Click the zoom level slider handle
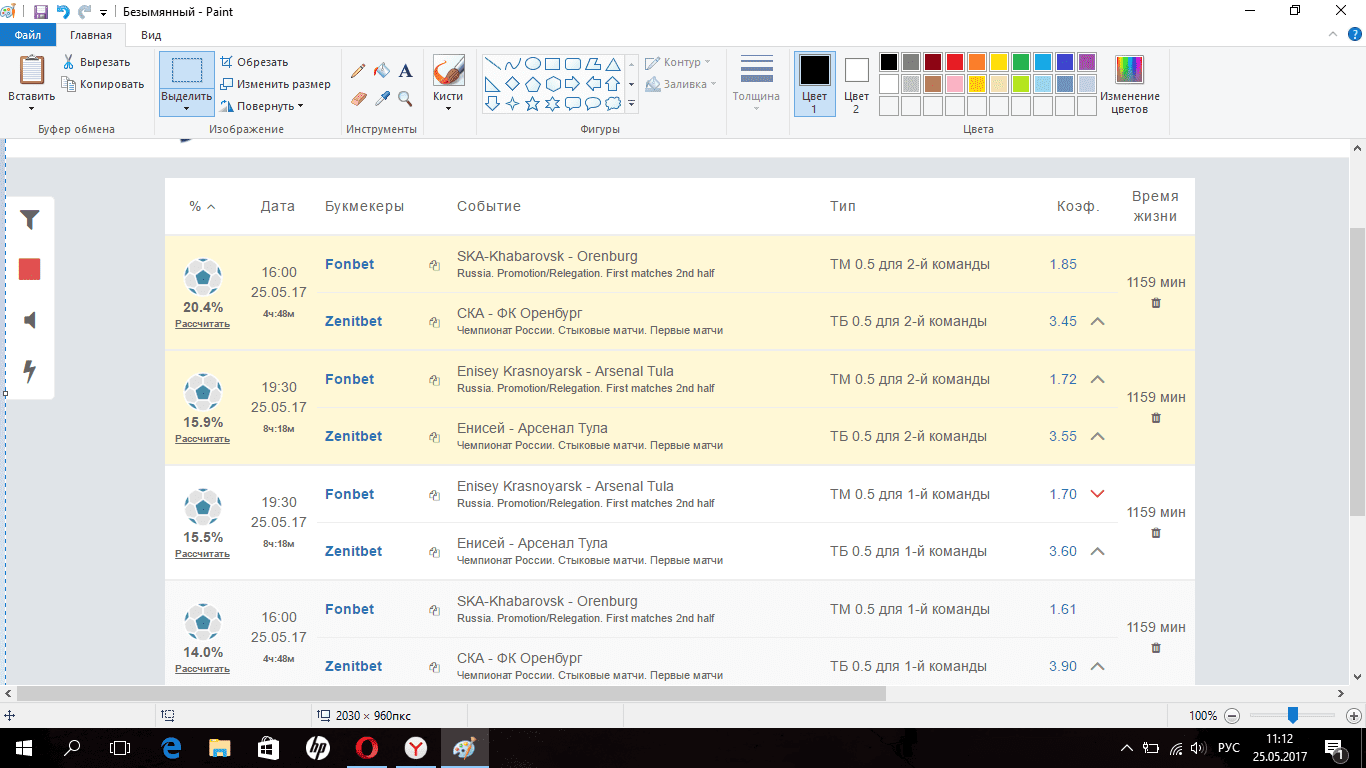 pyautogui.click(x=1293, y=715)
